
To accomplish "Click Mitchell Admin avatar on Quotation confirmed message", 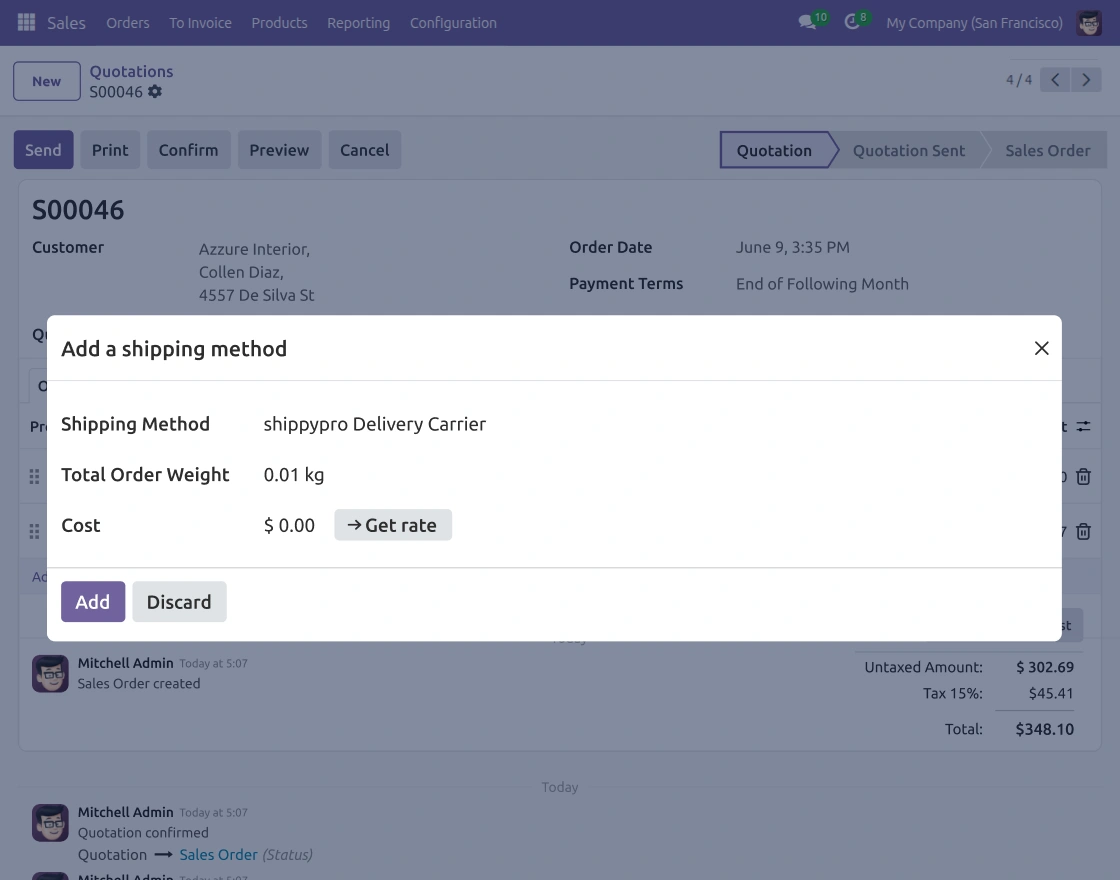I will [x=50, y=823].
